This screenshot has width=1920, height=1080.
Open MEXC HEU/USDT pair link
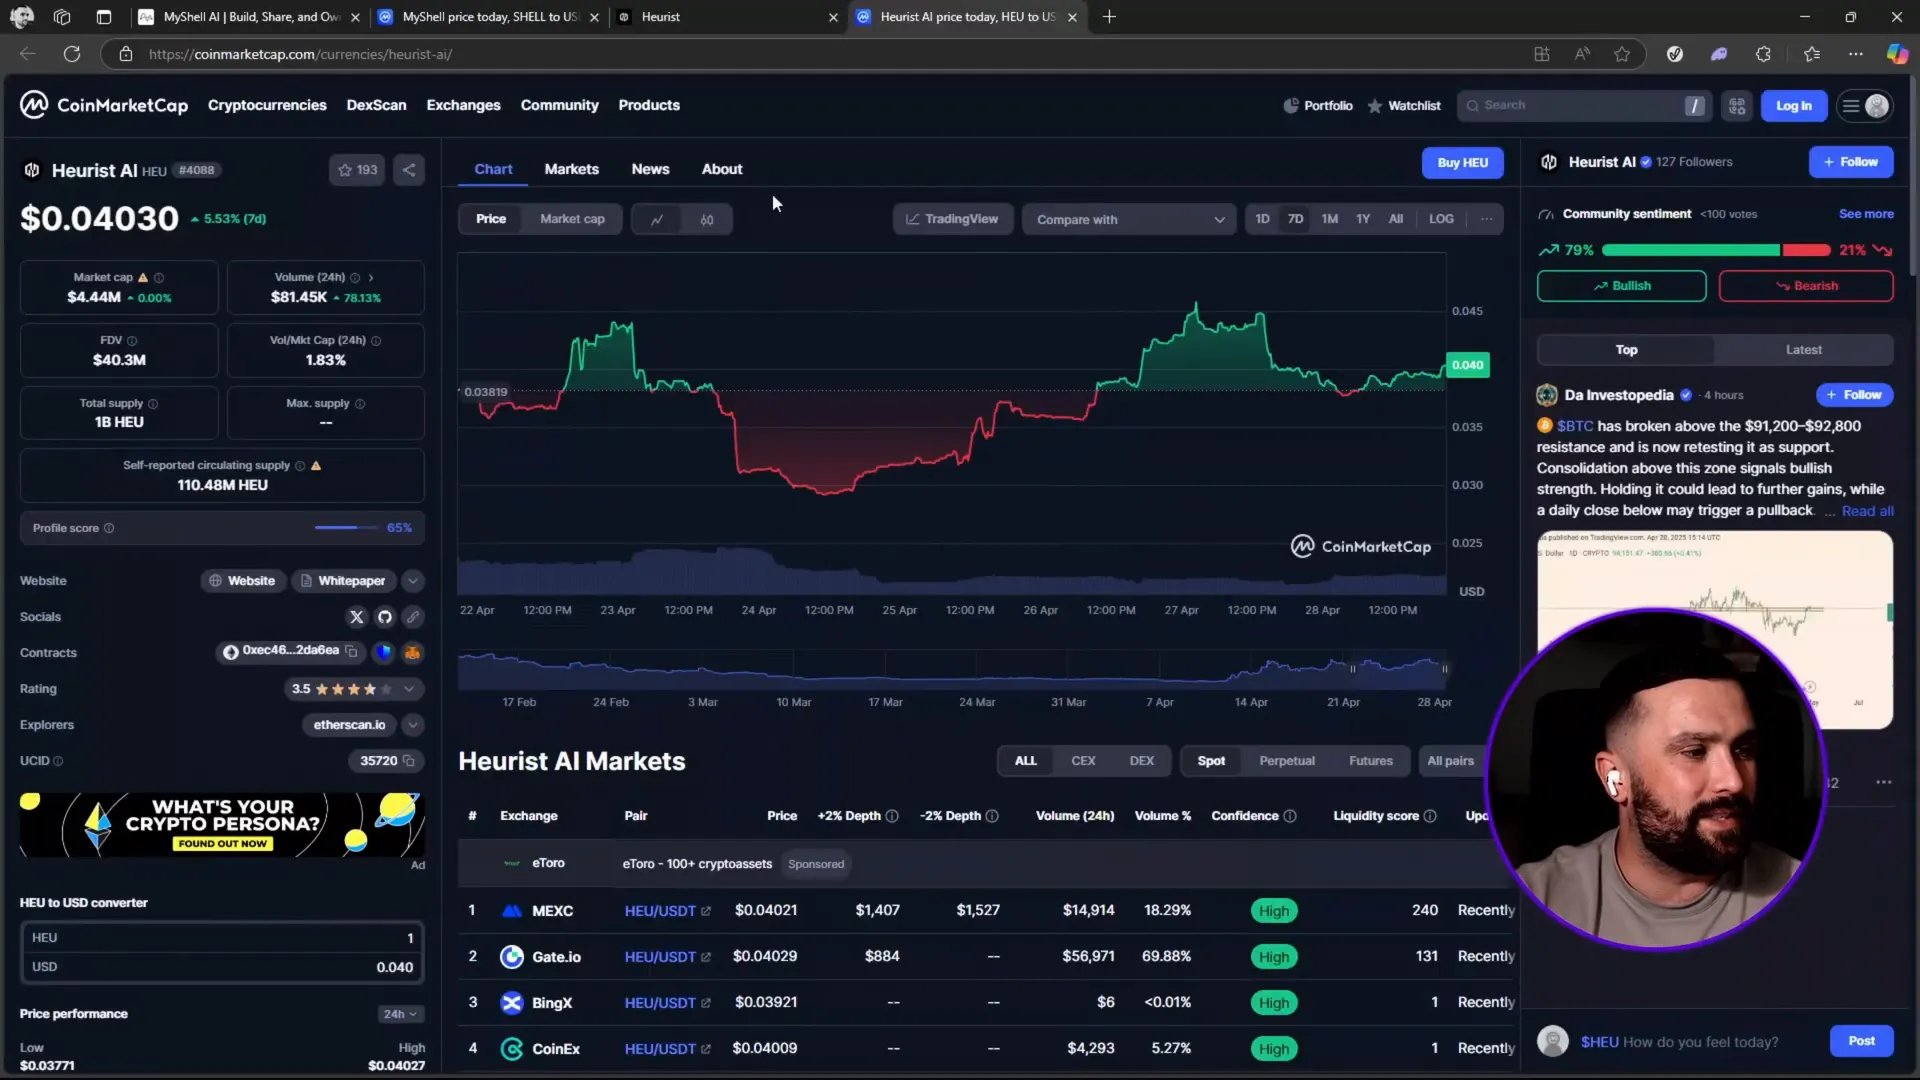667,911
